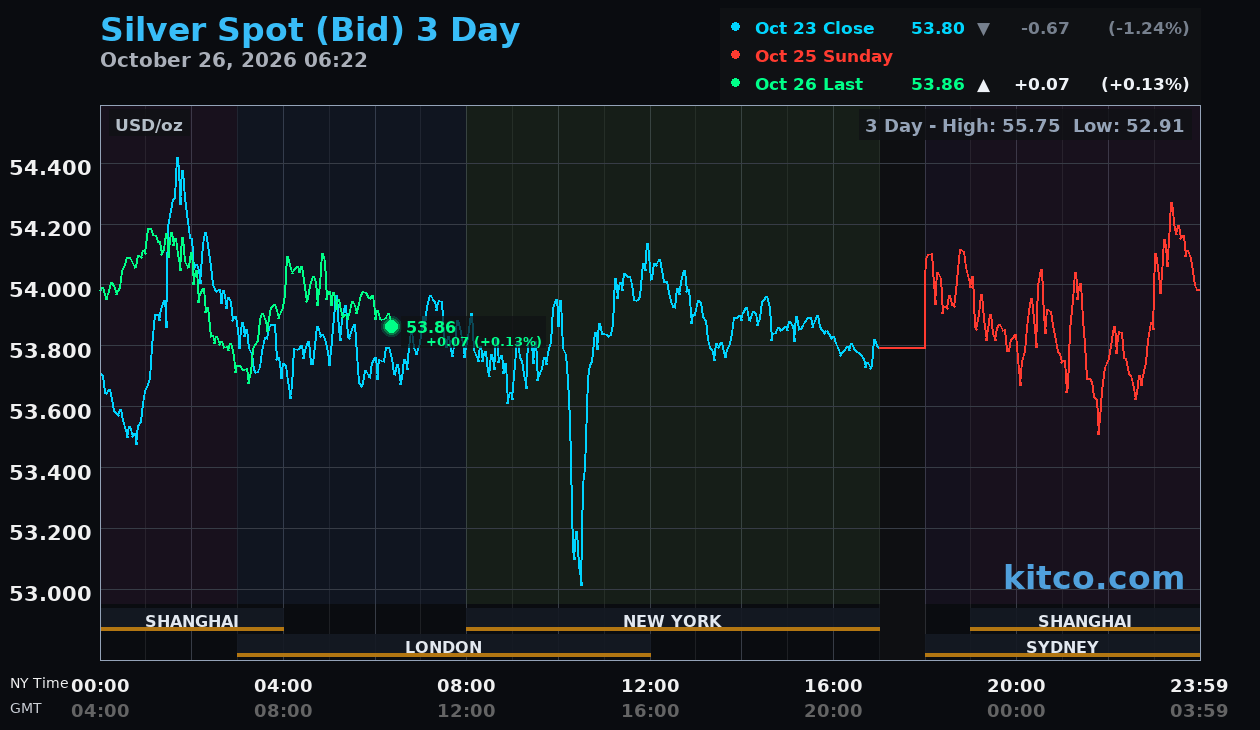The height and width of the screenshot is (730, 1260).
Task: Click the +0.07 change in the legend
Action: click(1042, 85)
